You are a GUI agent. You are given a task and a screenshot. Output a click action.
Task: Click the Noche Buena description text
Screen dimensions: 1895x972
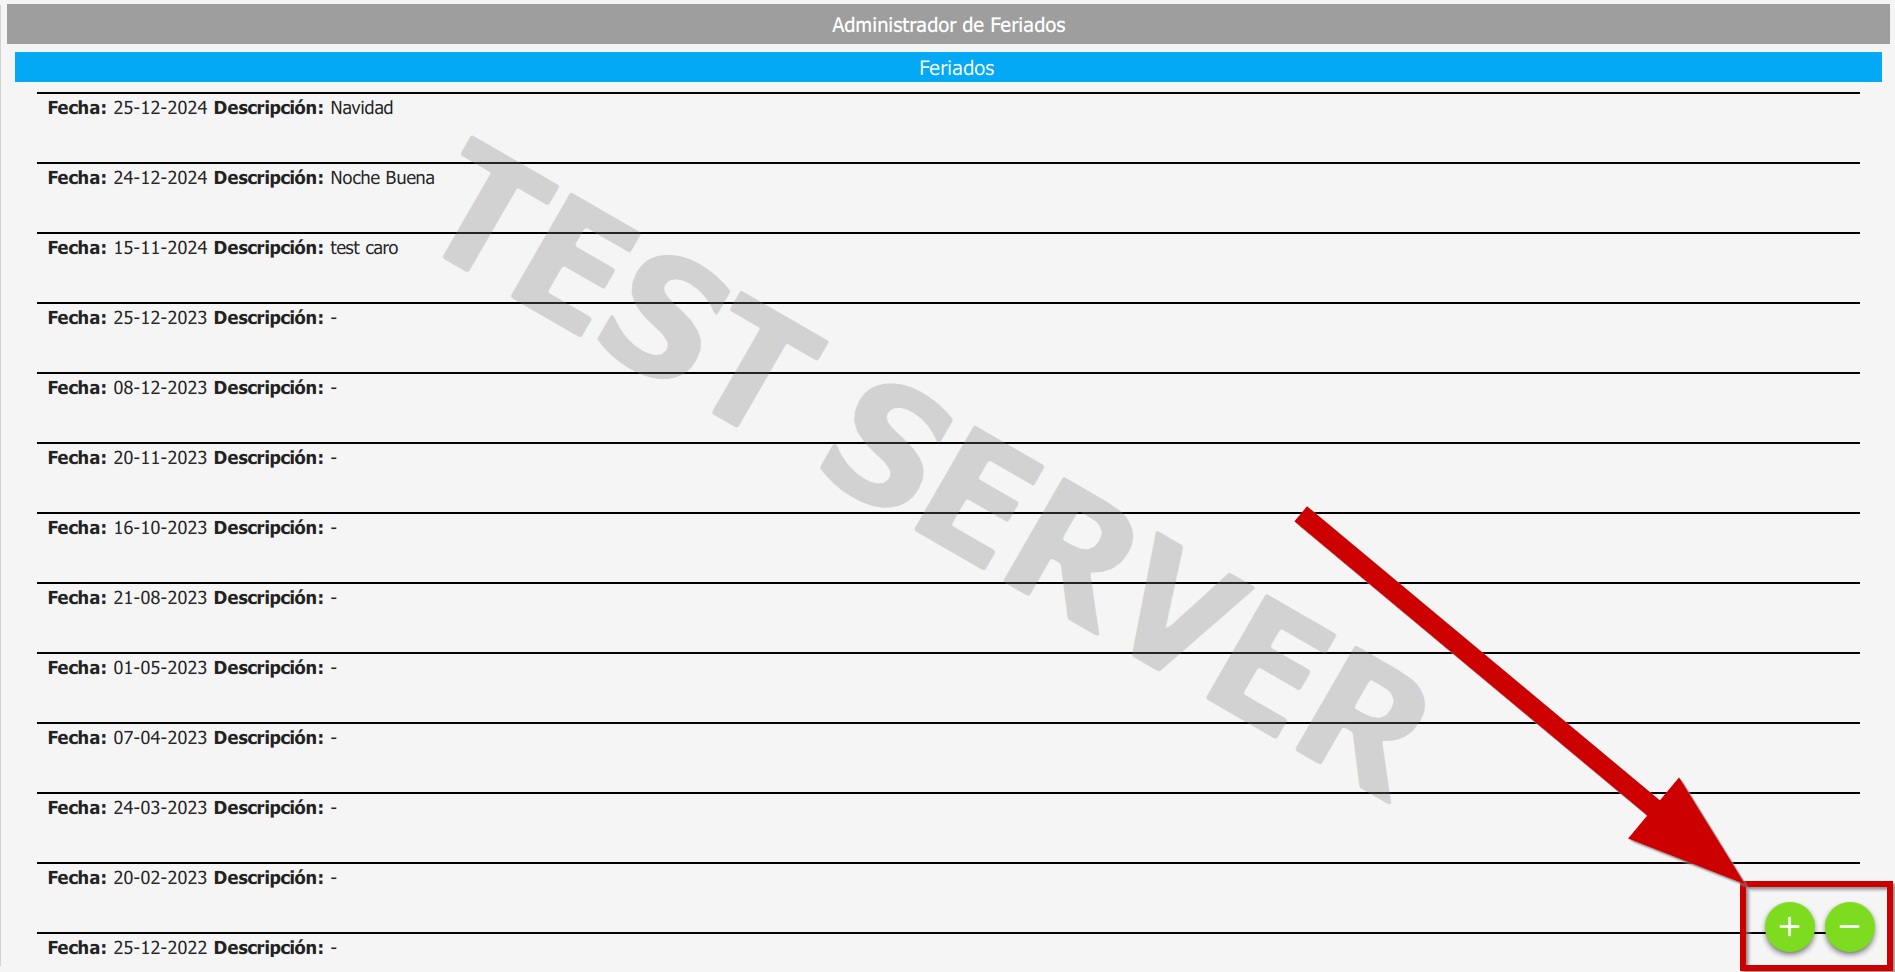tap(382, 178)
